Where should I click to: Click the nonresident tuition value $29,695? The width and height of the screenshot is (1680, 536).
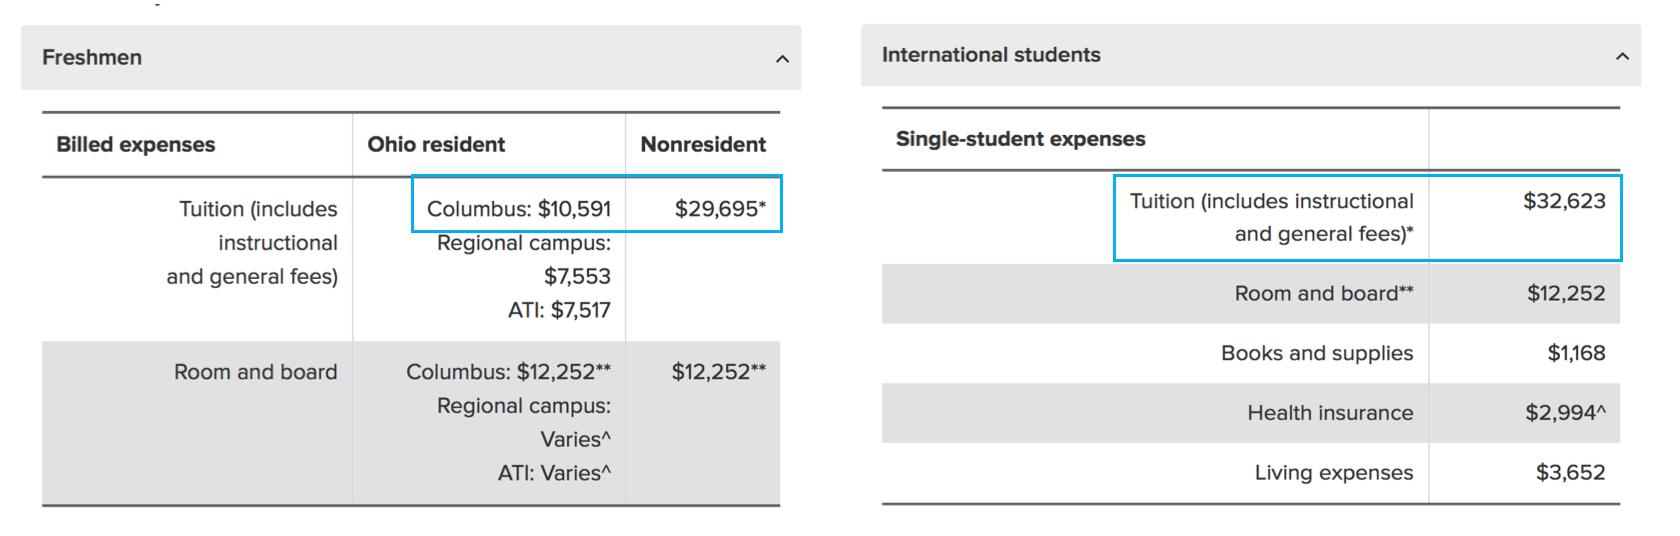[x=719, y=209]
